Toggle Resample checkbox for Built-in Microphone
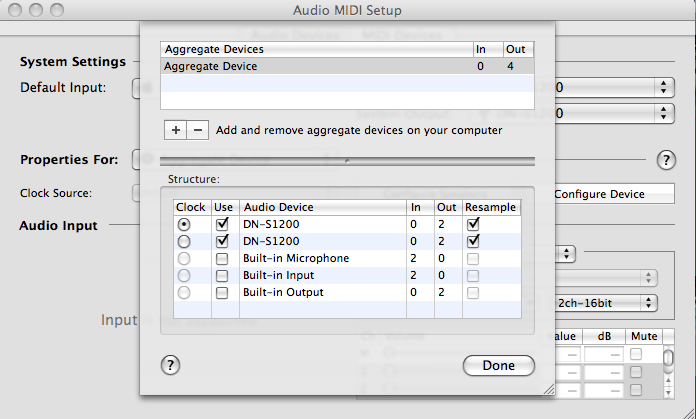The image size is (696, 419). [473, 258]
